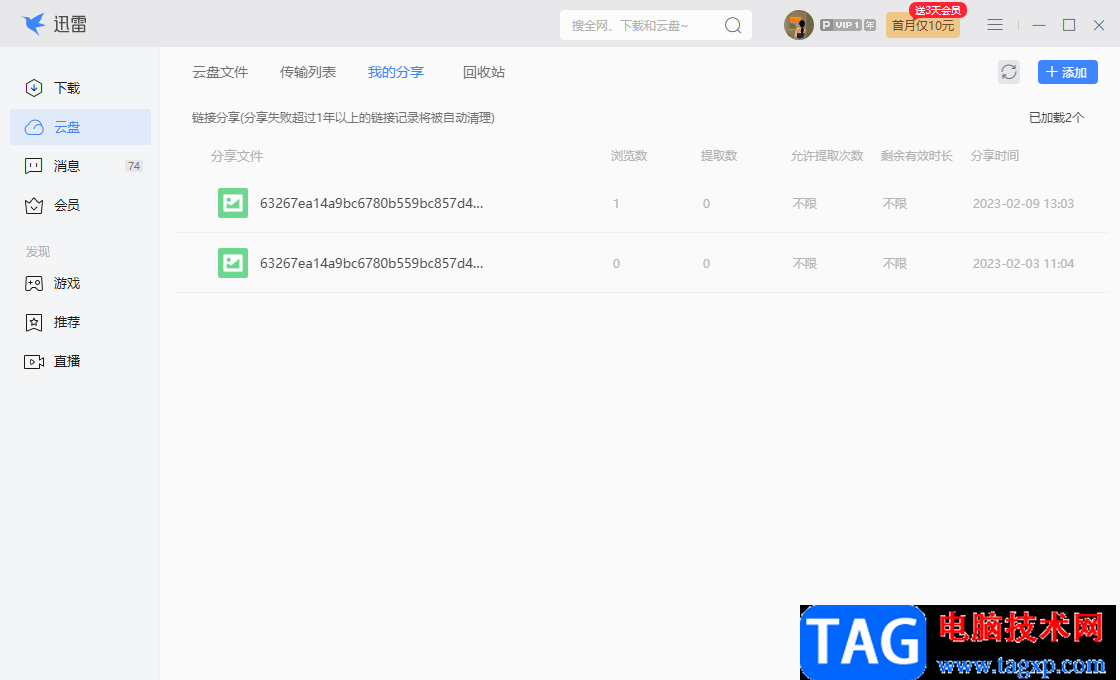Open 下载 in the sidebar

coord(80,88)
